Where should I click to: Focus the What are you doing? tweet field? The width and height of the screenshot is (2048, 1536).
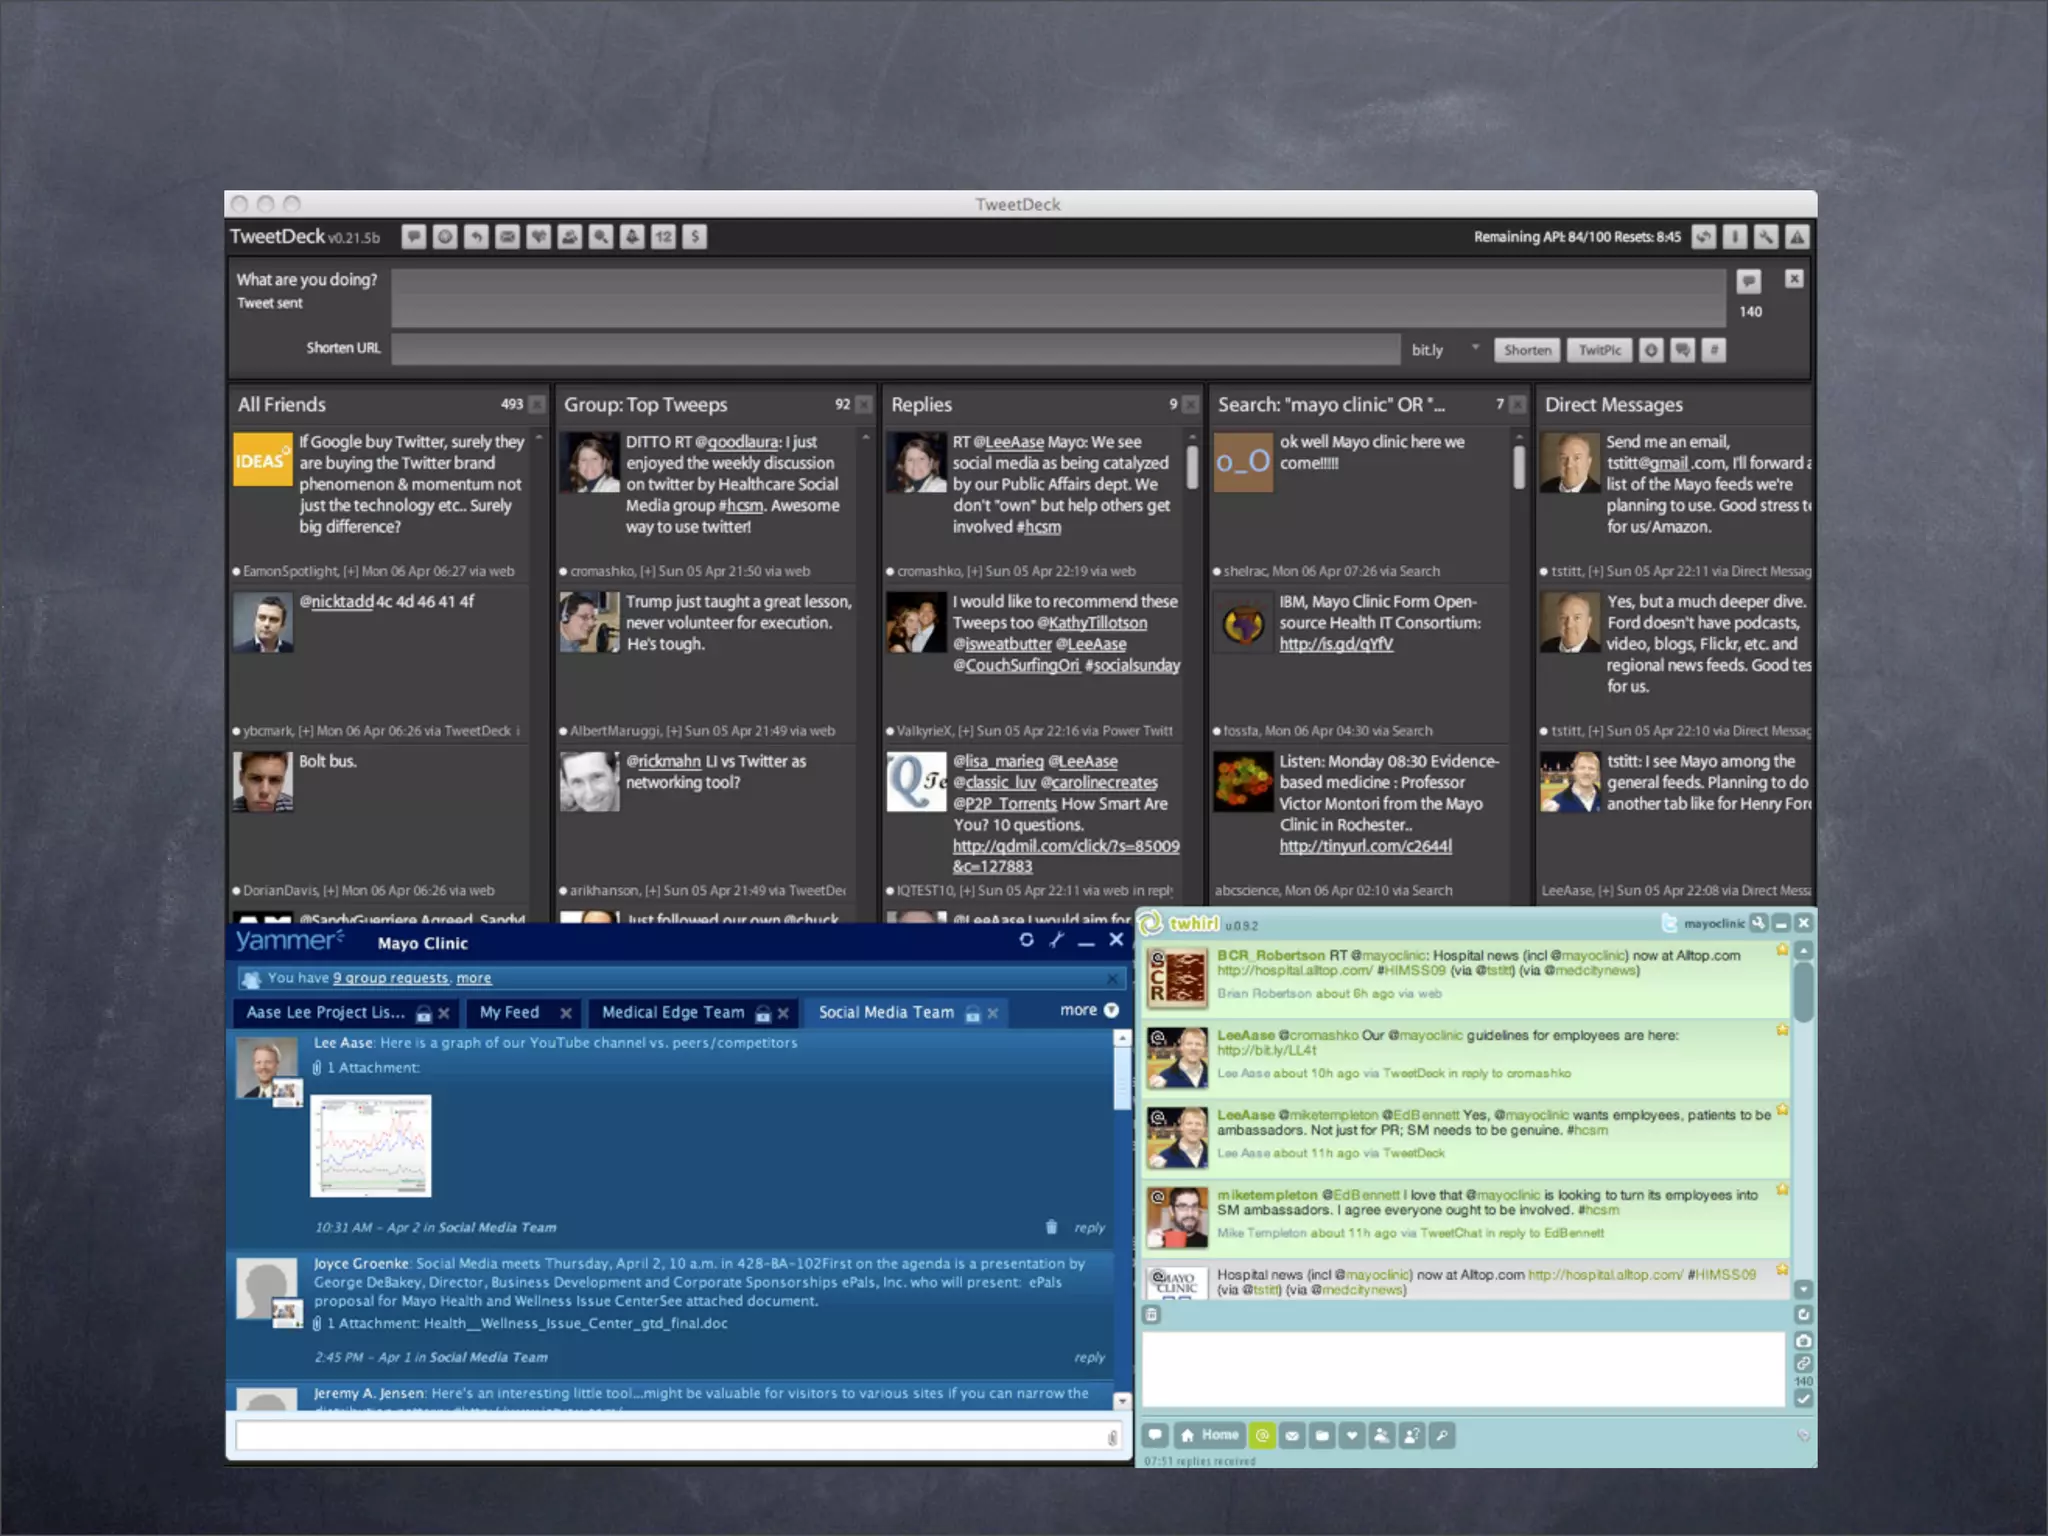(1059, 297)
